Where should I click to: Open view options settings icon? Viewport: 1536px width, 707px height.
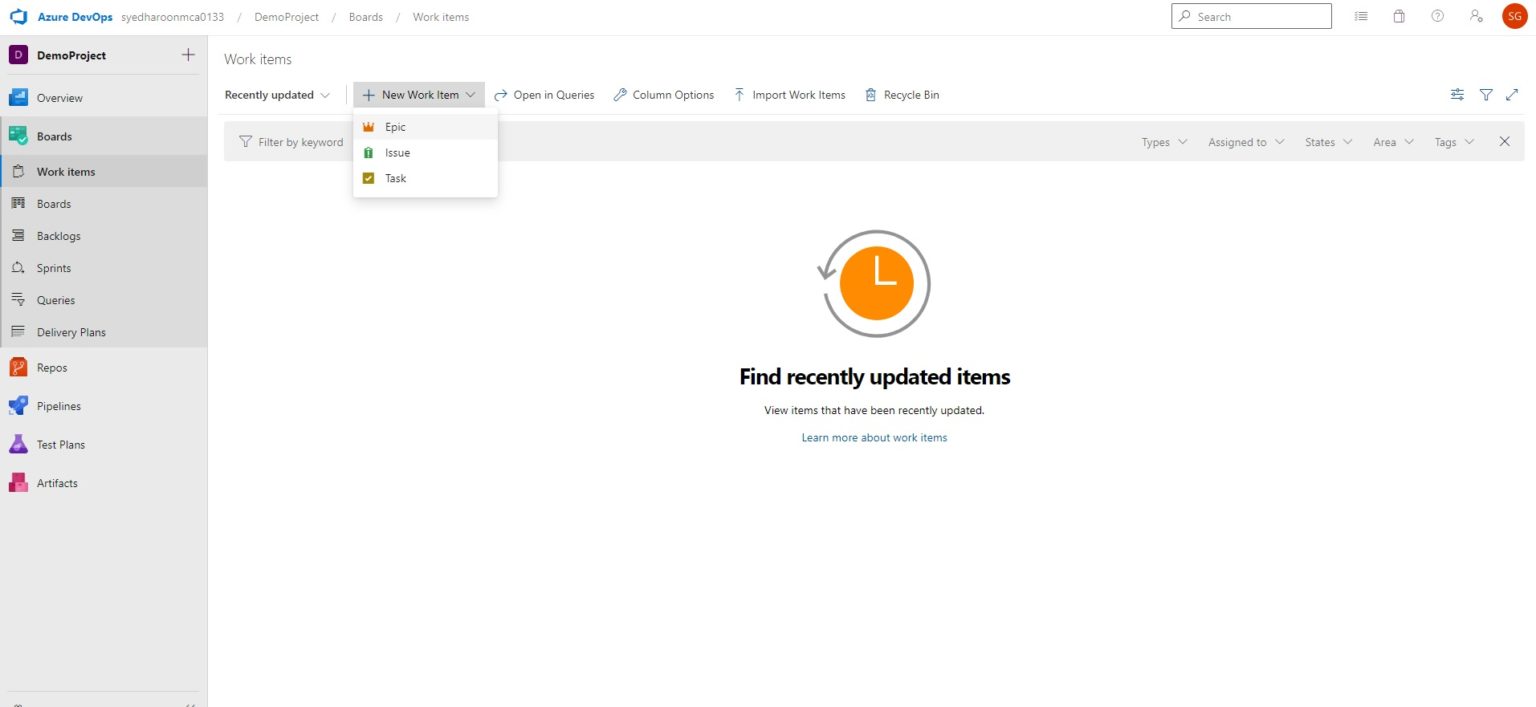click(x=1457, y=94)
